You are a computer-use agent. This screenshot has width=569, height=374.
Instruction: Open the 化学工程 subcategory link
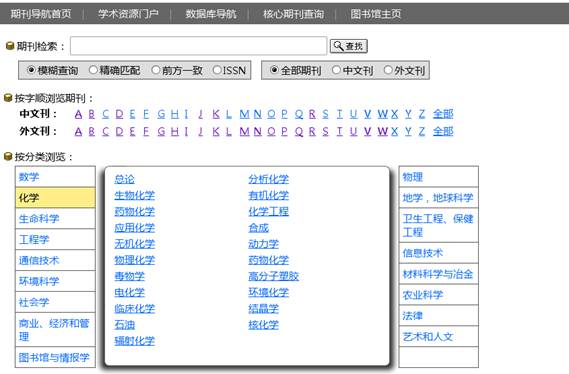[x=269, y=211]
